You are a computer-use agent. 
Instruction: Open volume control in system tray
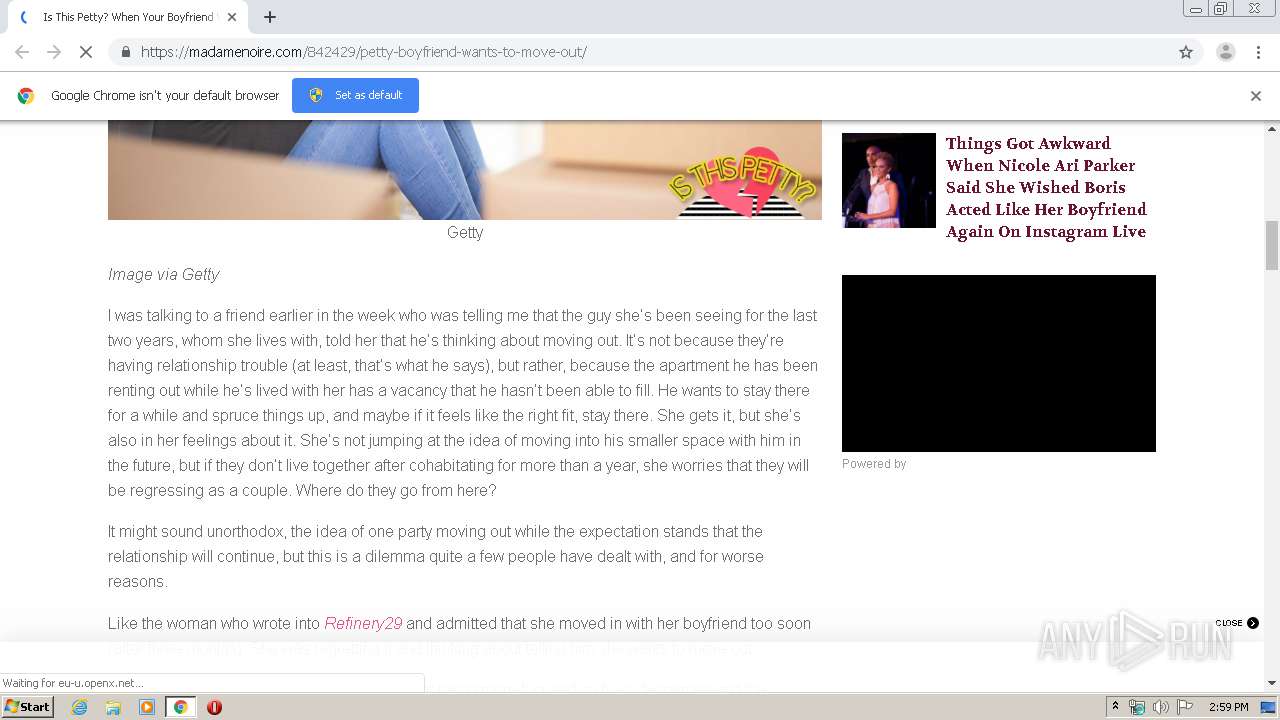click(1160, 707)
